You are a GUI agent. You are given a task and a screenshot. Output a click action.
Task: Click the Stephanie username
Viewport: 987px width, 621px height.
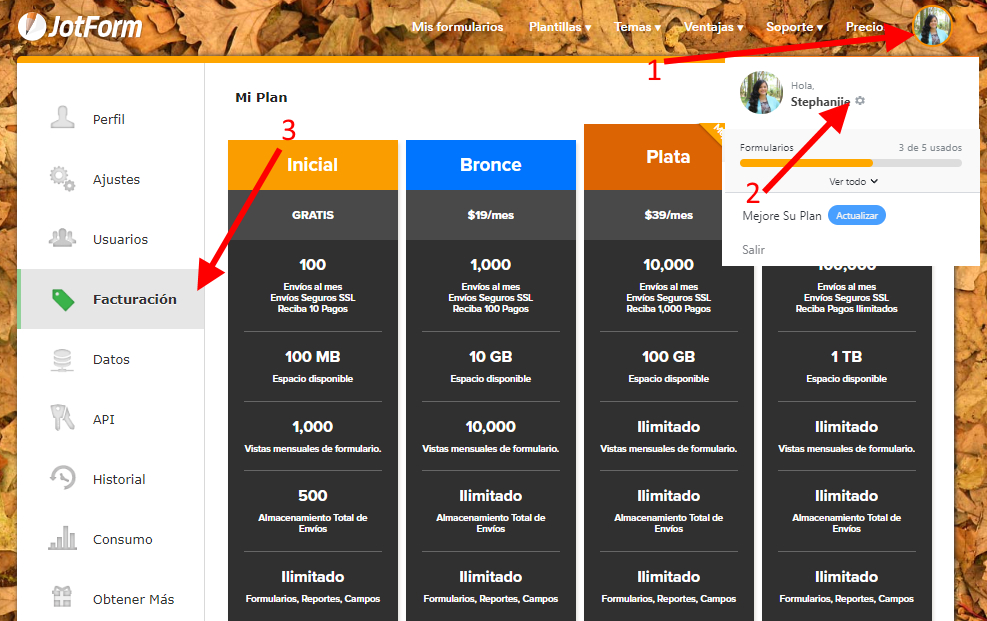pos(820,102)
